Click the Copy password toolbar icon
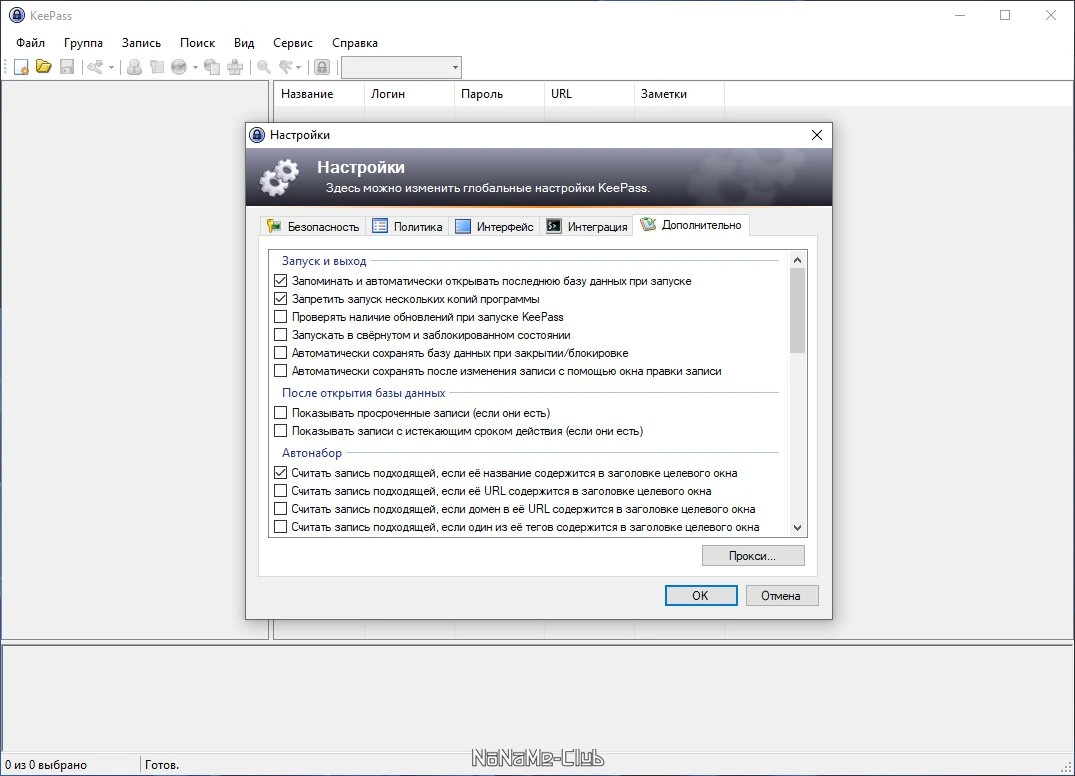This screenshot has height=776, width=1075. [x=157, y=66]
